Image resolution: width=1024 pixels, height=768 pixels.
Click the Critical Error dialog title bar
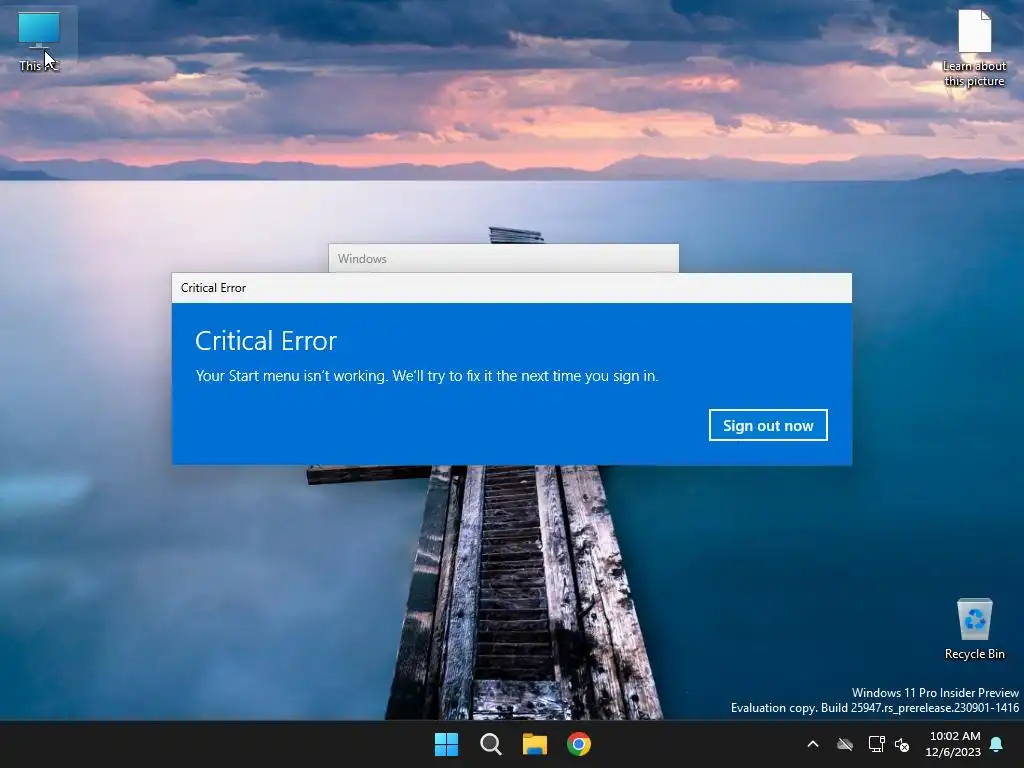[511, 288]
